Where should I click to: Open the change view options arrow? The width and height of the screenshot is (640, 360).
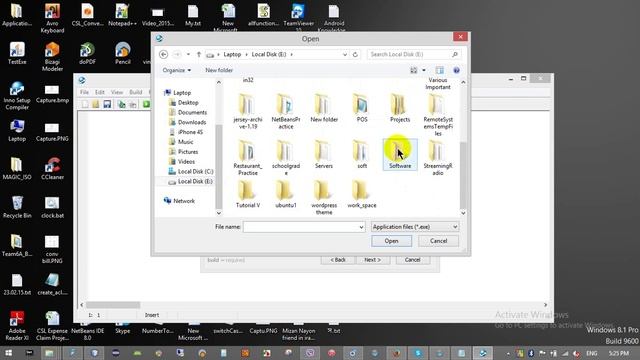[x=424, y=70]
